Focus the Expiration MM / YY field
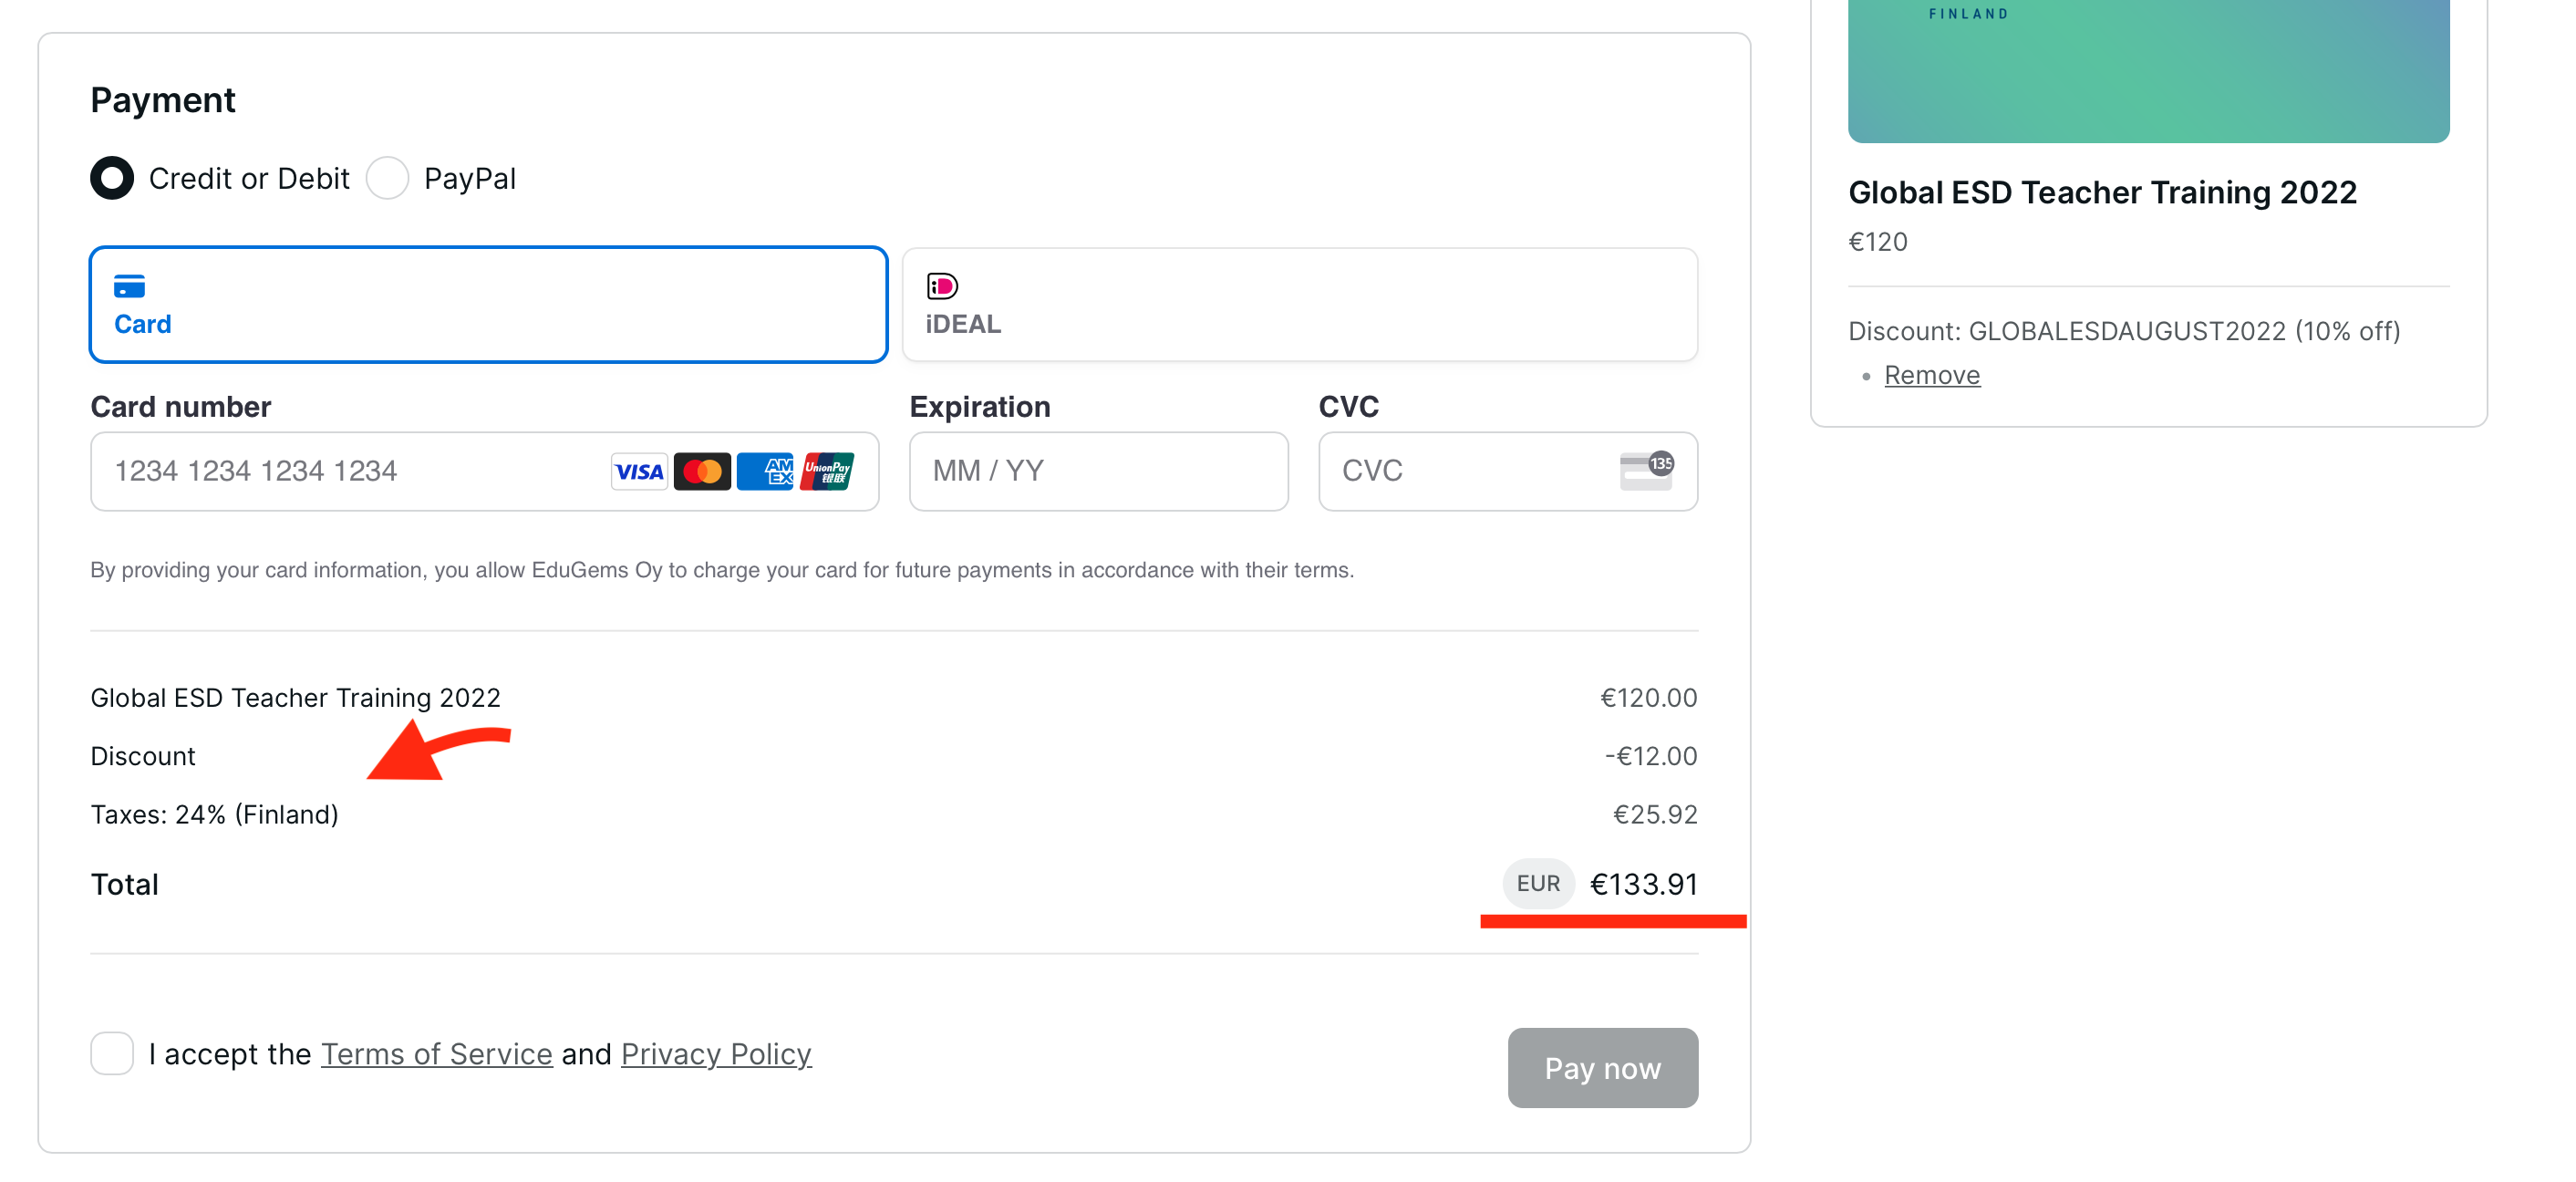 [x=1098, y=471]
